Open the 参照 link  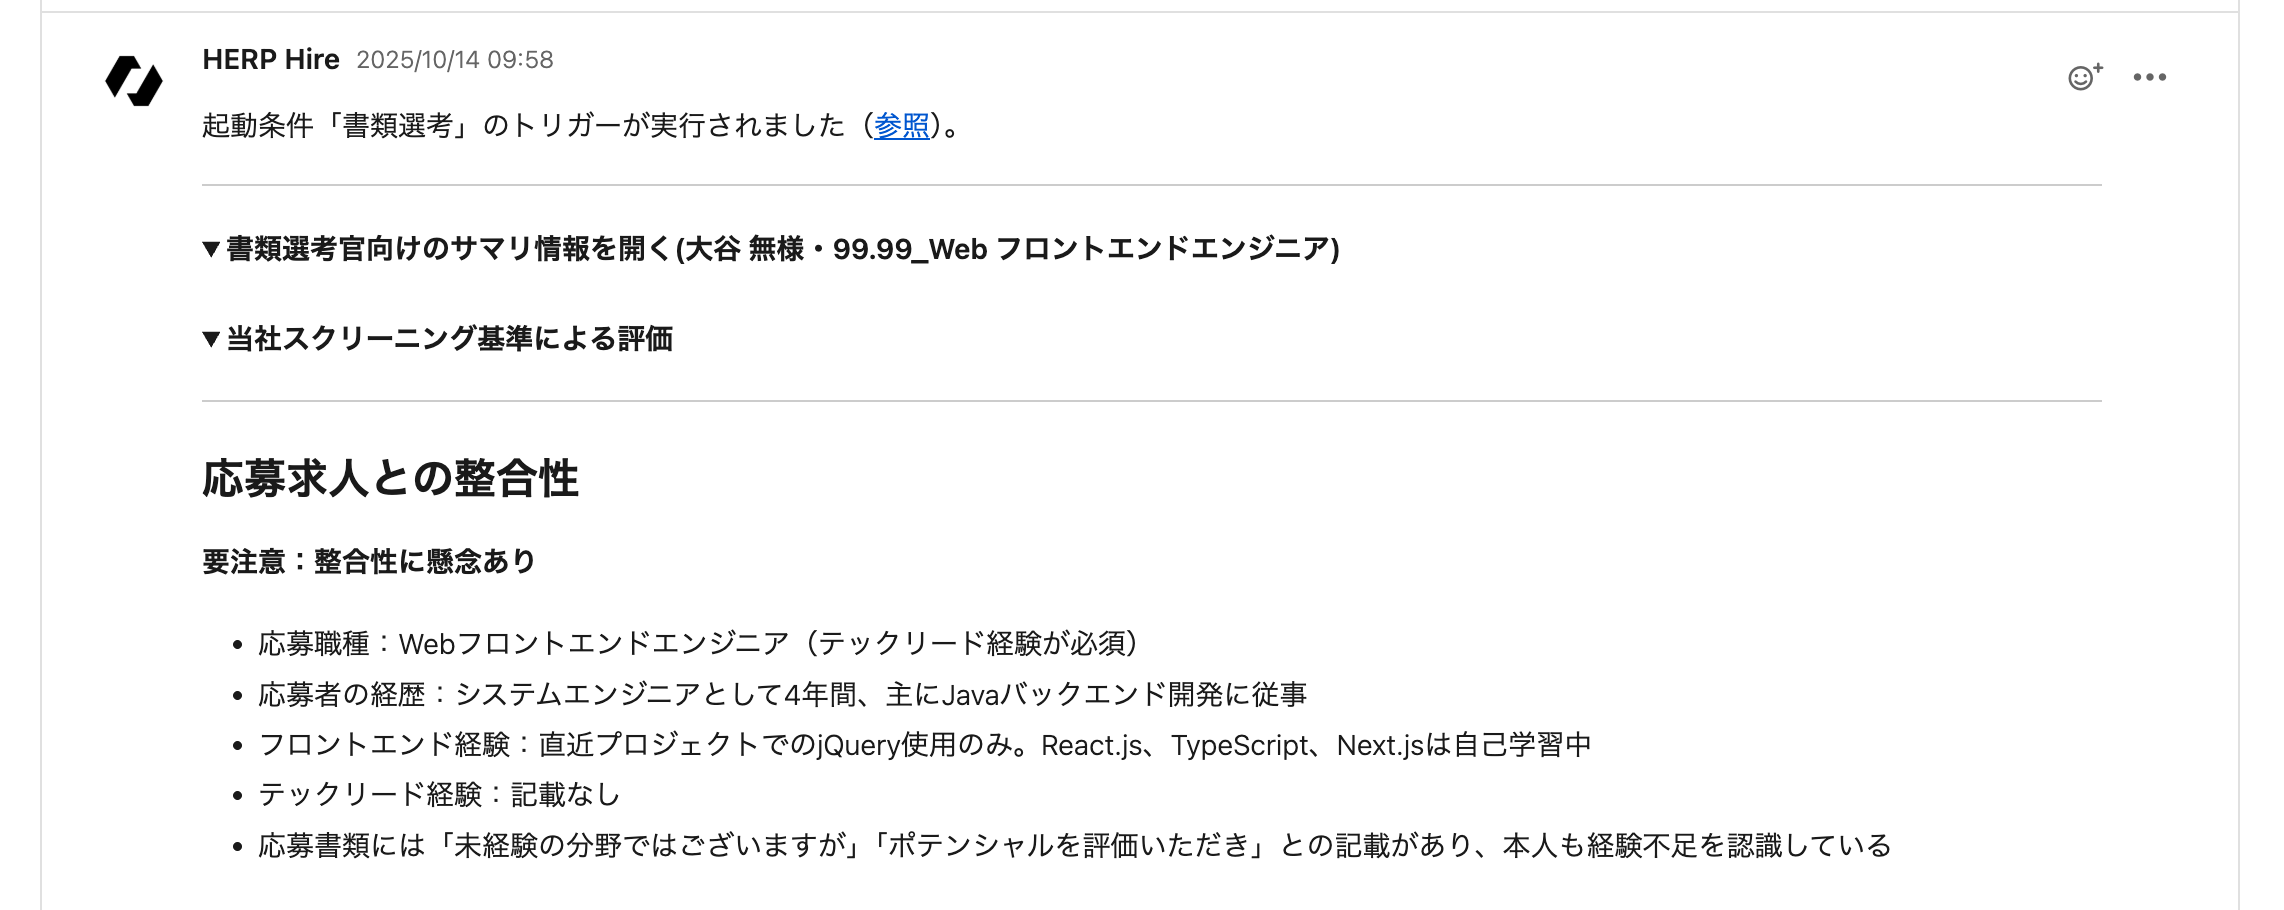(x=901, y=126)
